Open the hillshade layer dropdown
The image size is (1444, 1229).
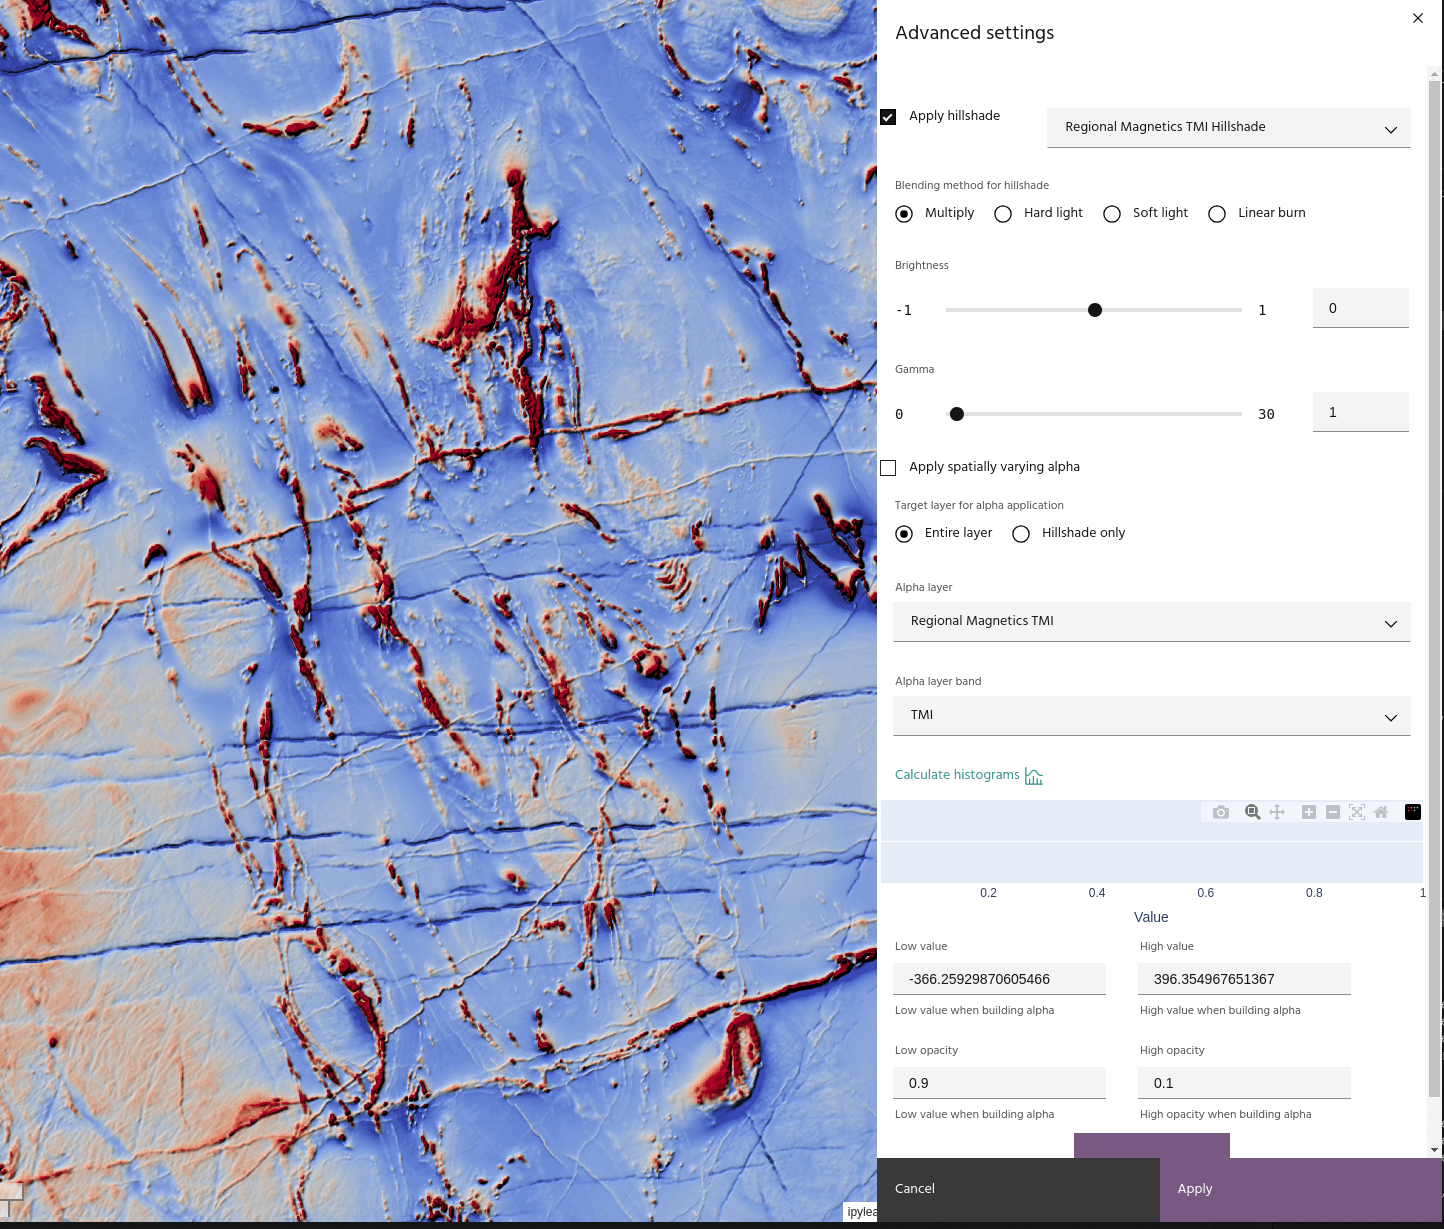click(1228, 128)
